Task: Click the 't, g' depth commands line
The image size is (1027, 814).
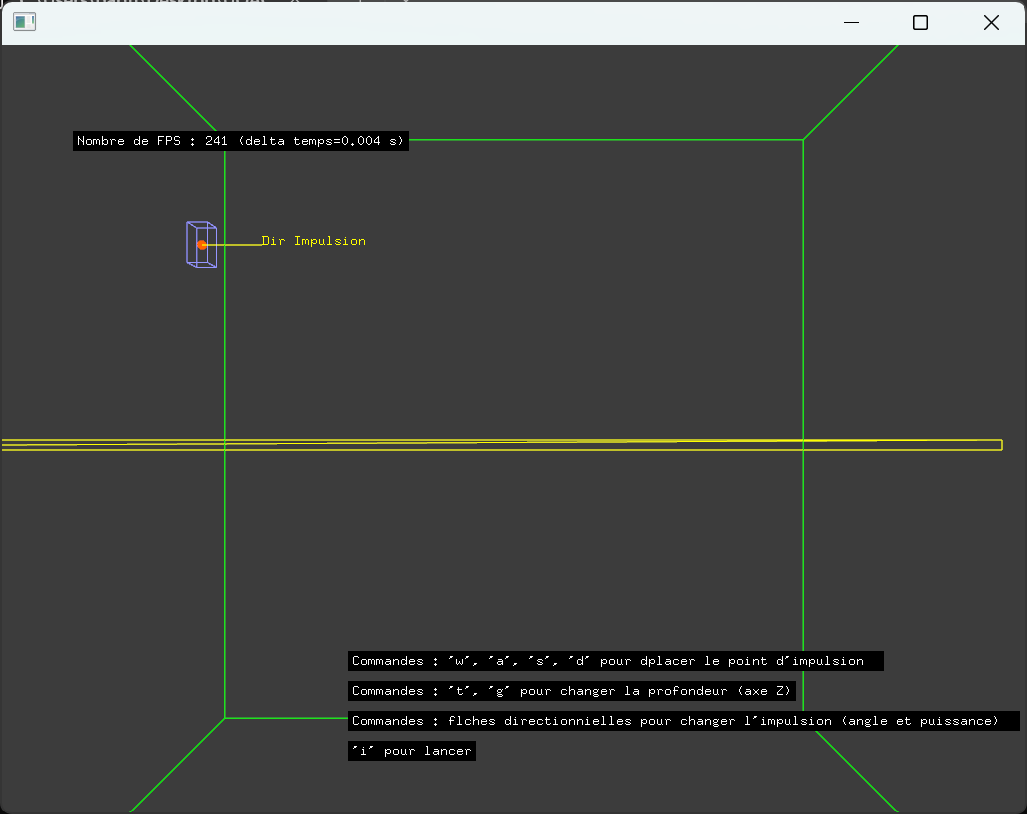Action: click(x=572, y=691)
